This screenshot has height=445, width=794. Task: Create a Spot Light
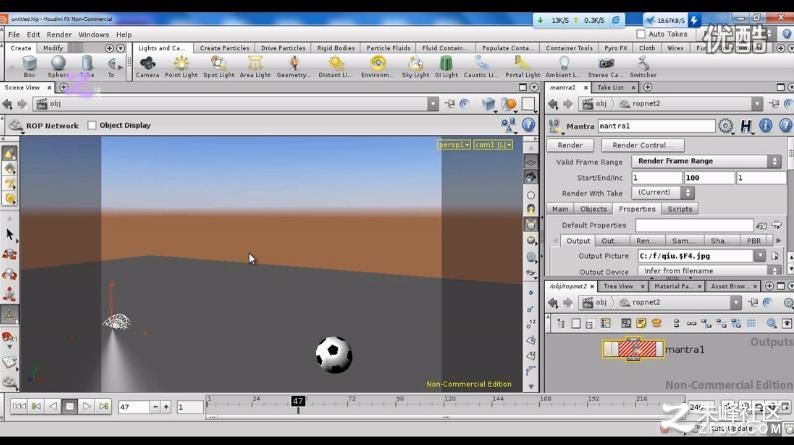pyautogui.click(x=219, y=67)
